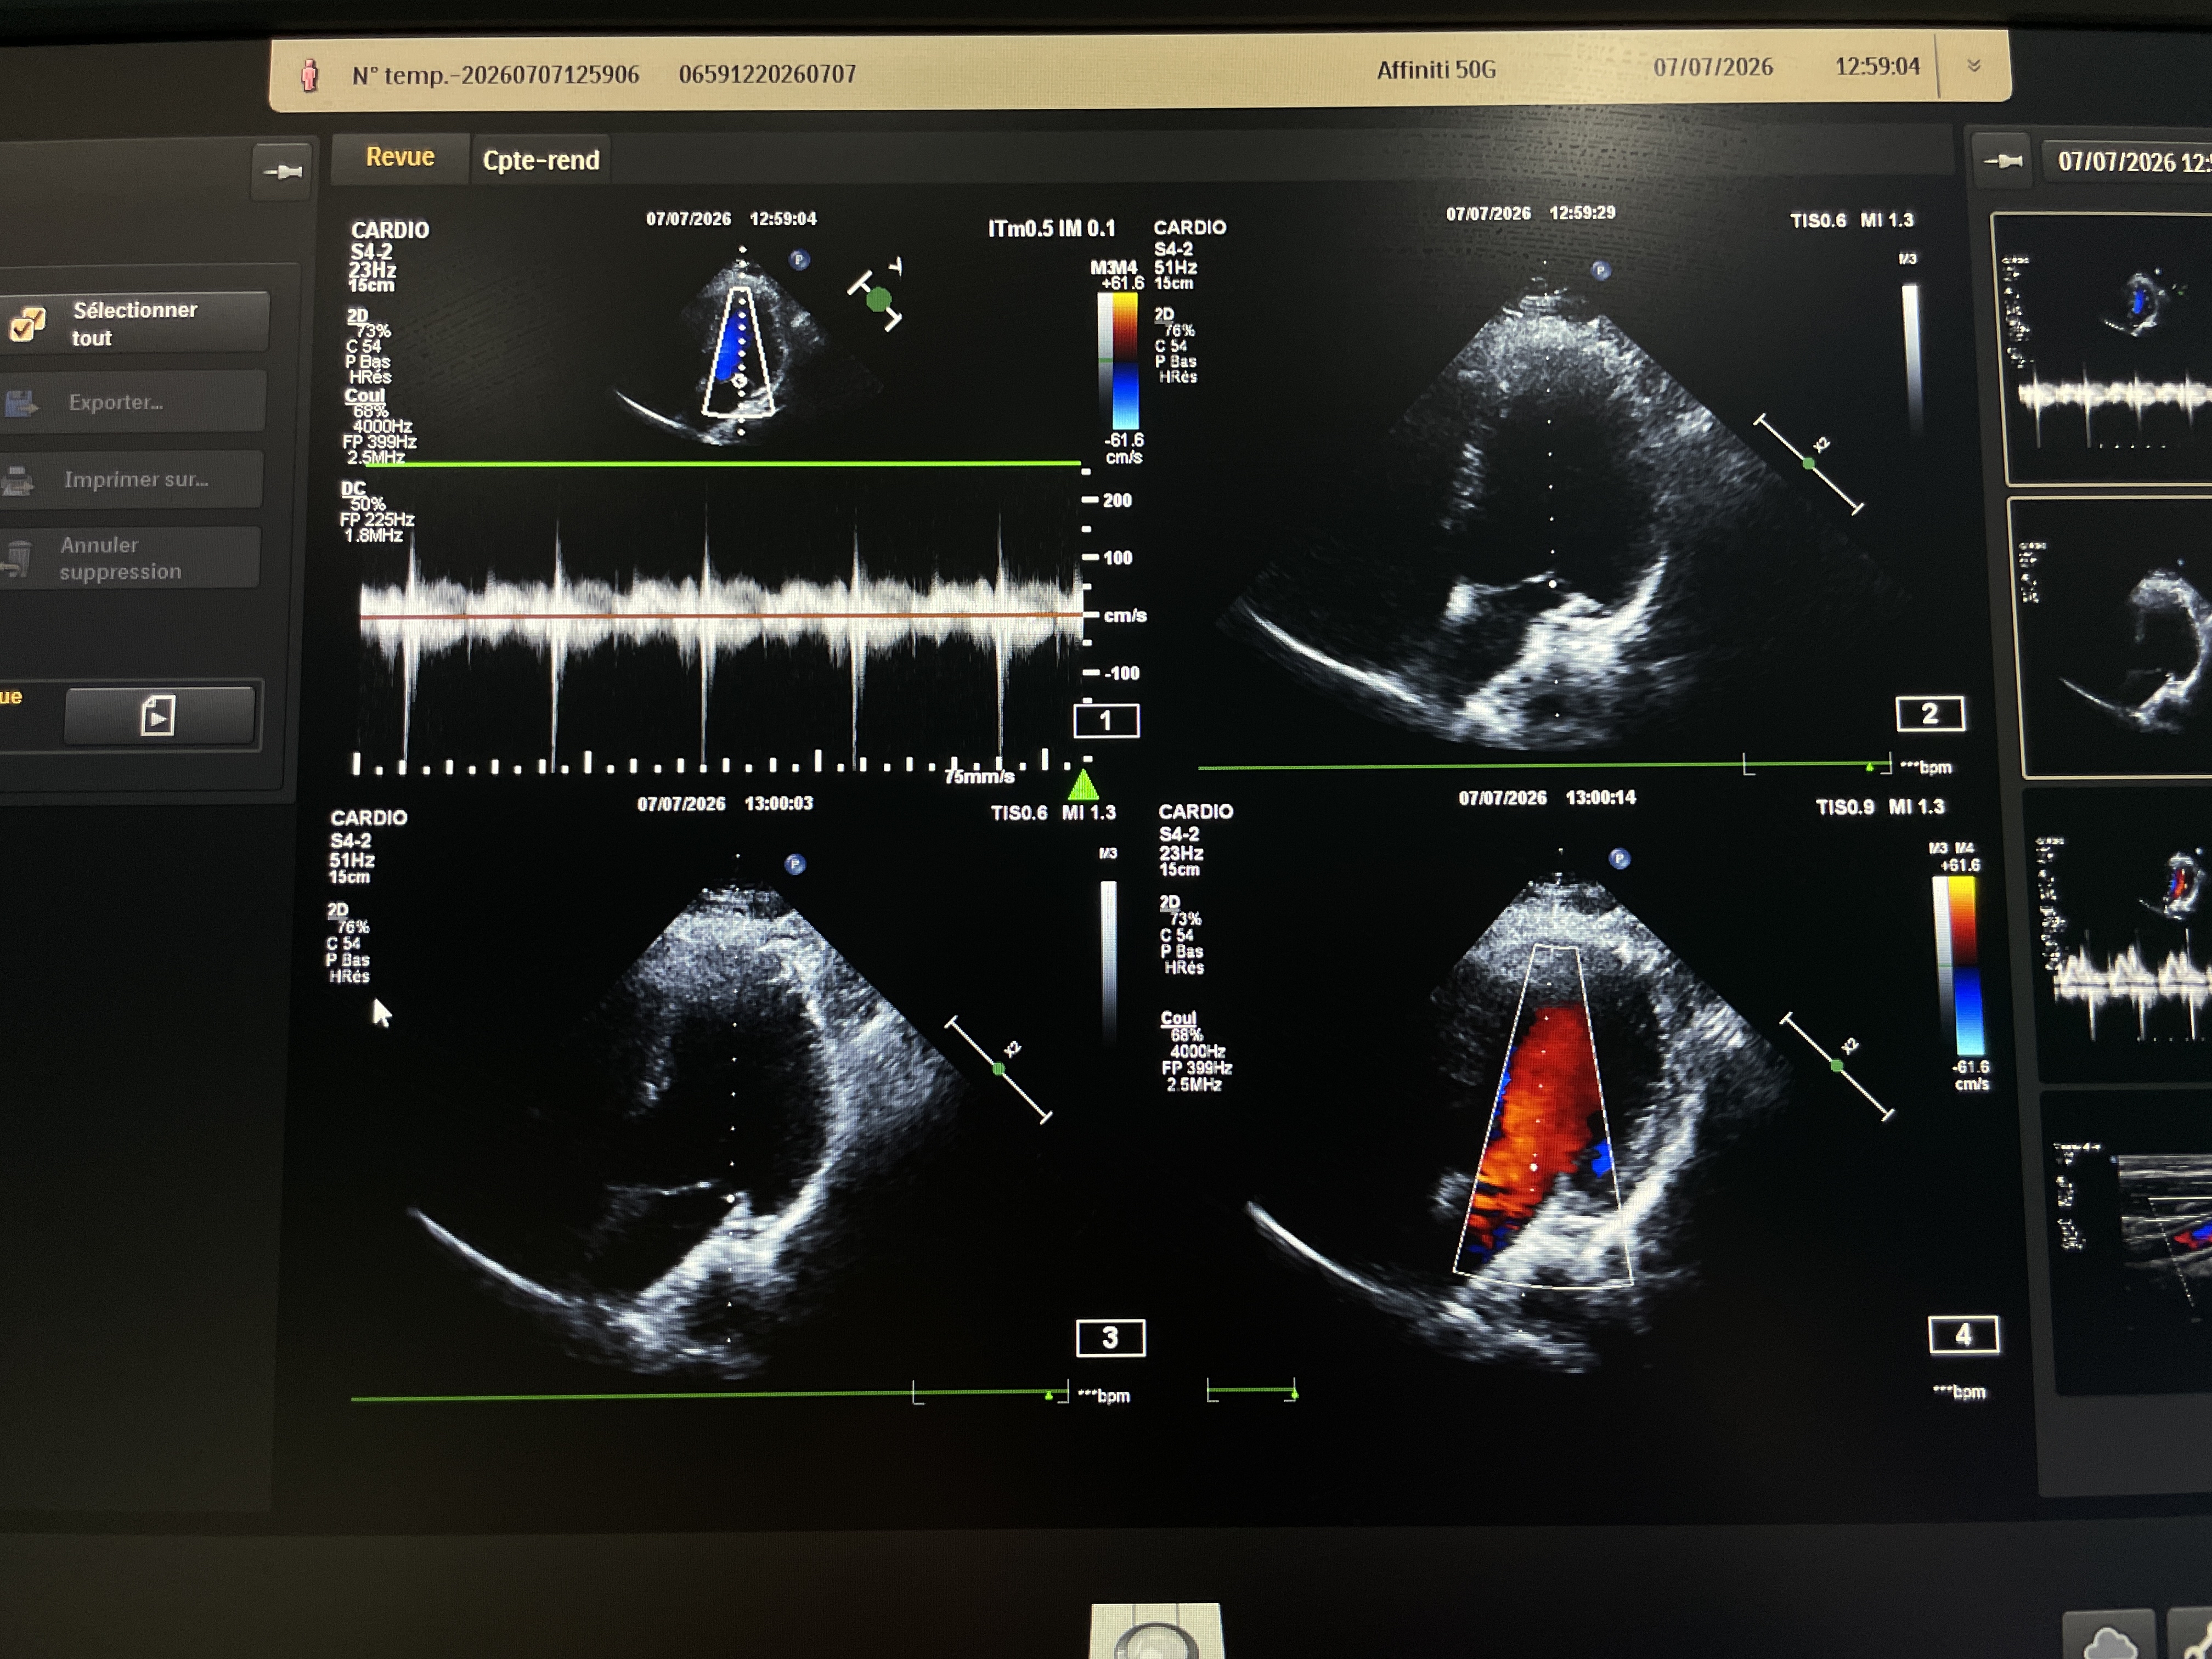The width and height of the screenshot is (2212, 1659).
Task: Click the green cine progress line under image 3
Action: [709, 1396]
